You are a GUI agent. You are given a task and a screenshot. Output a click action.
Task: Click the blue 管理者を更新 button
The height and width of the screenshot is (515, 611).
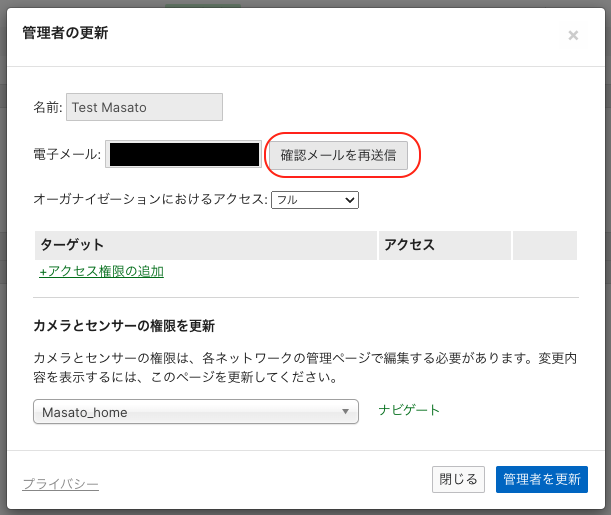[x=541, y=479]
